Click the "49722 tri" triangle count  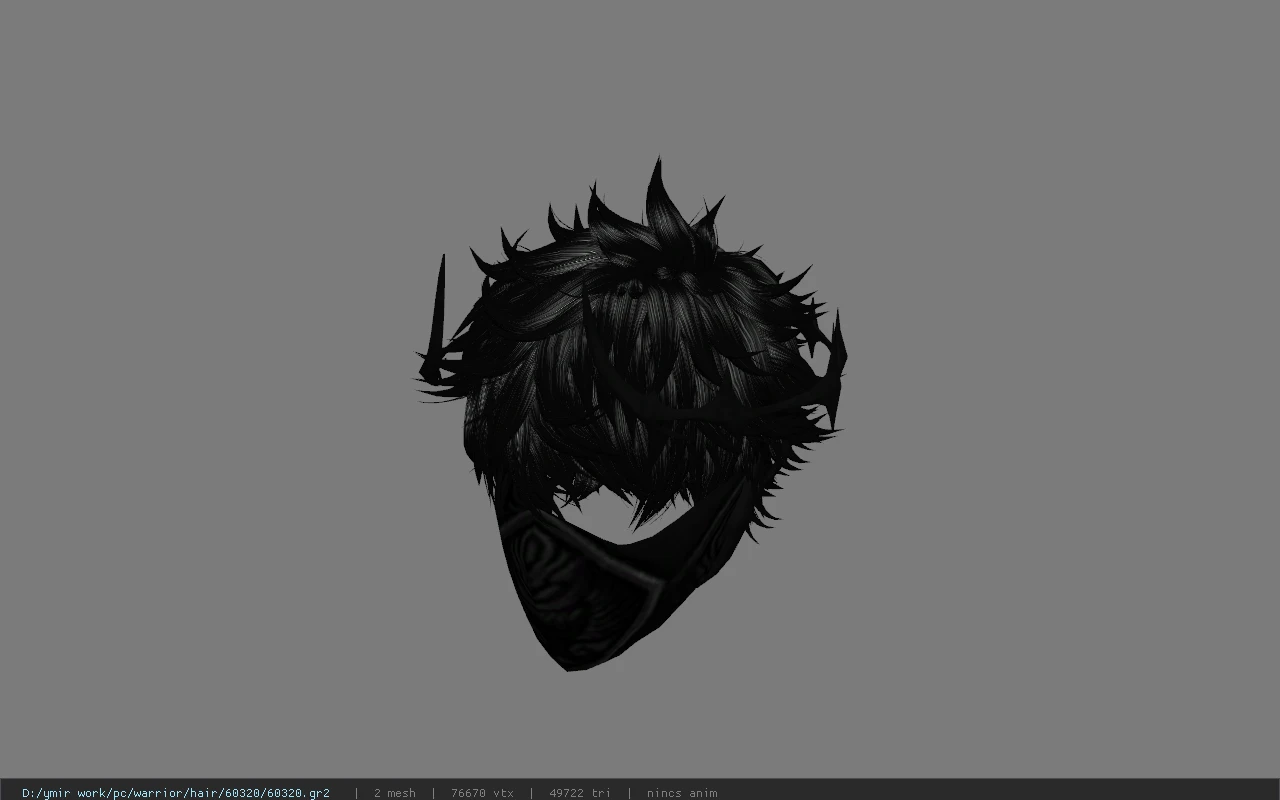(x=580, y=793)
